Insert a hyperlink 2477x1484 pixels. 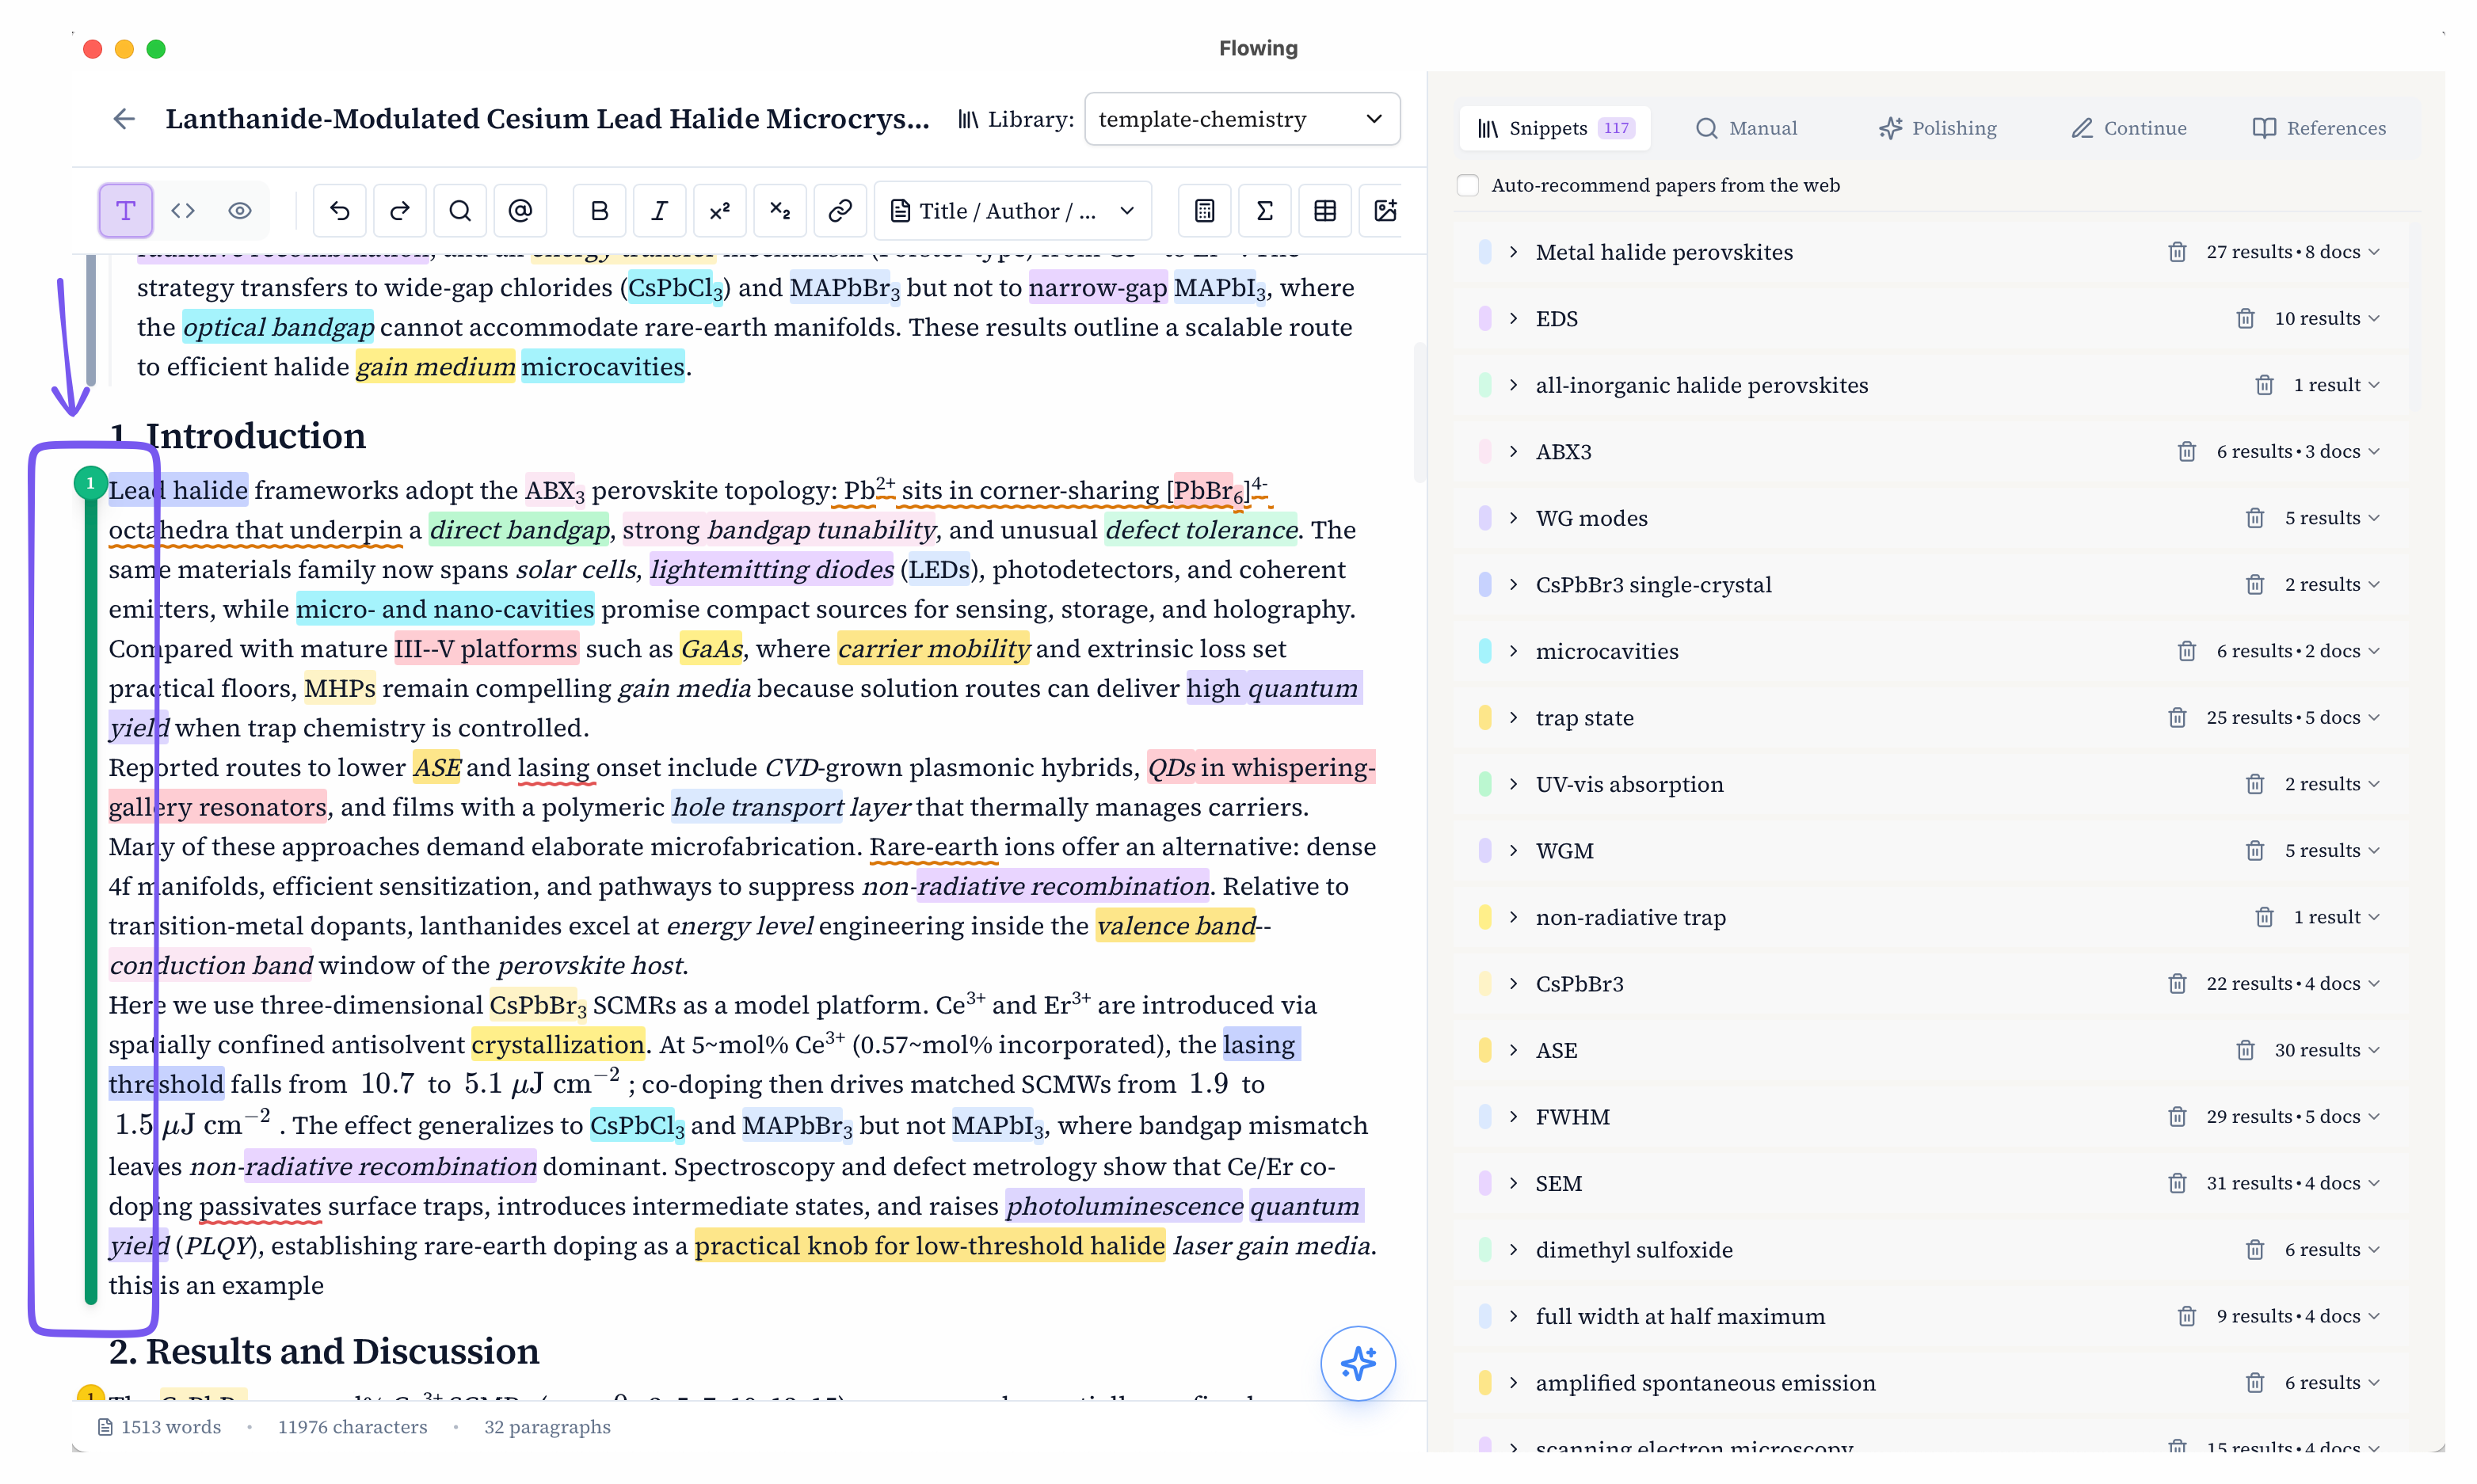pos(840,211)
